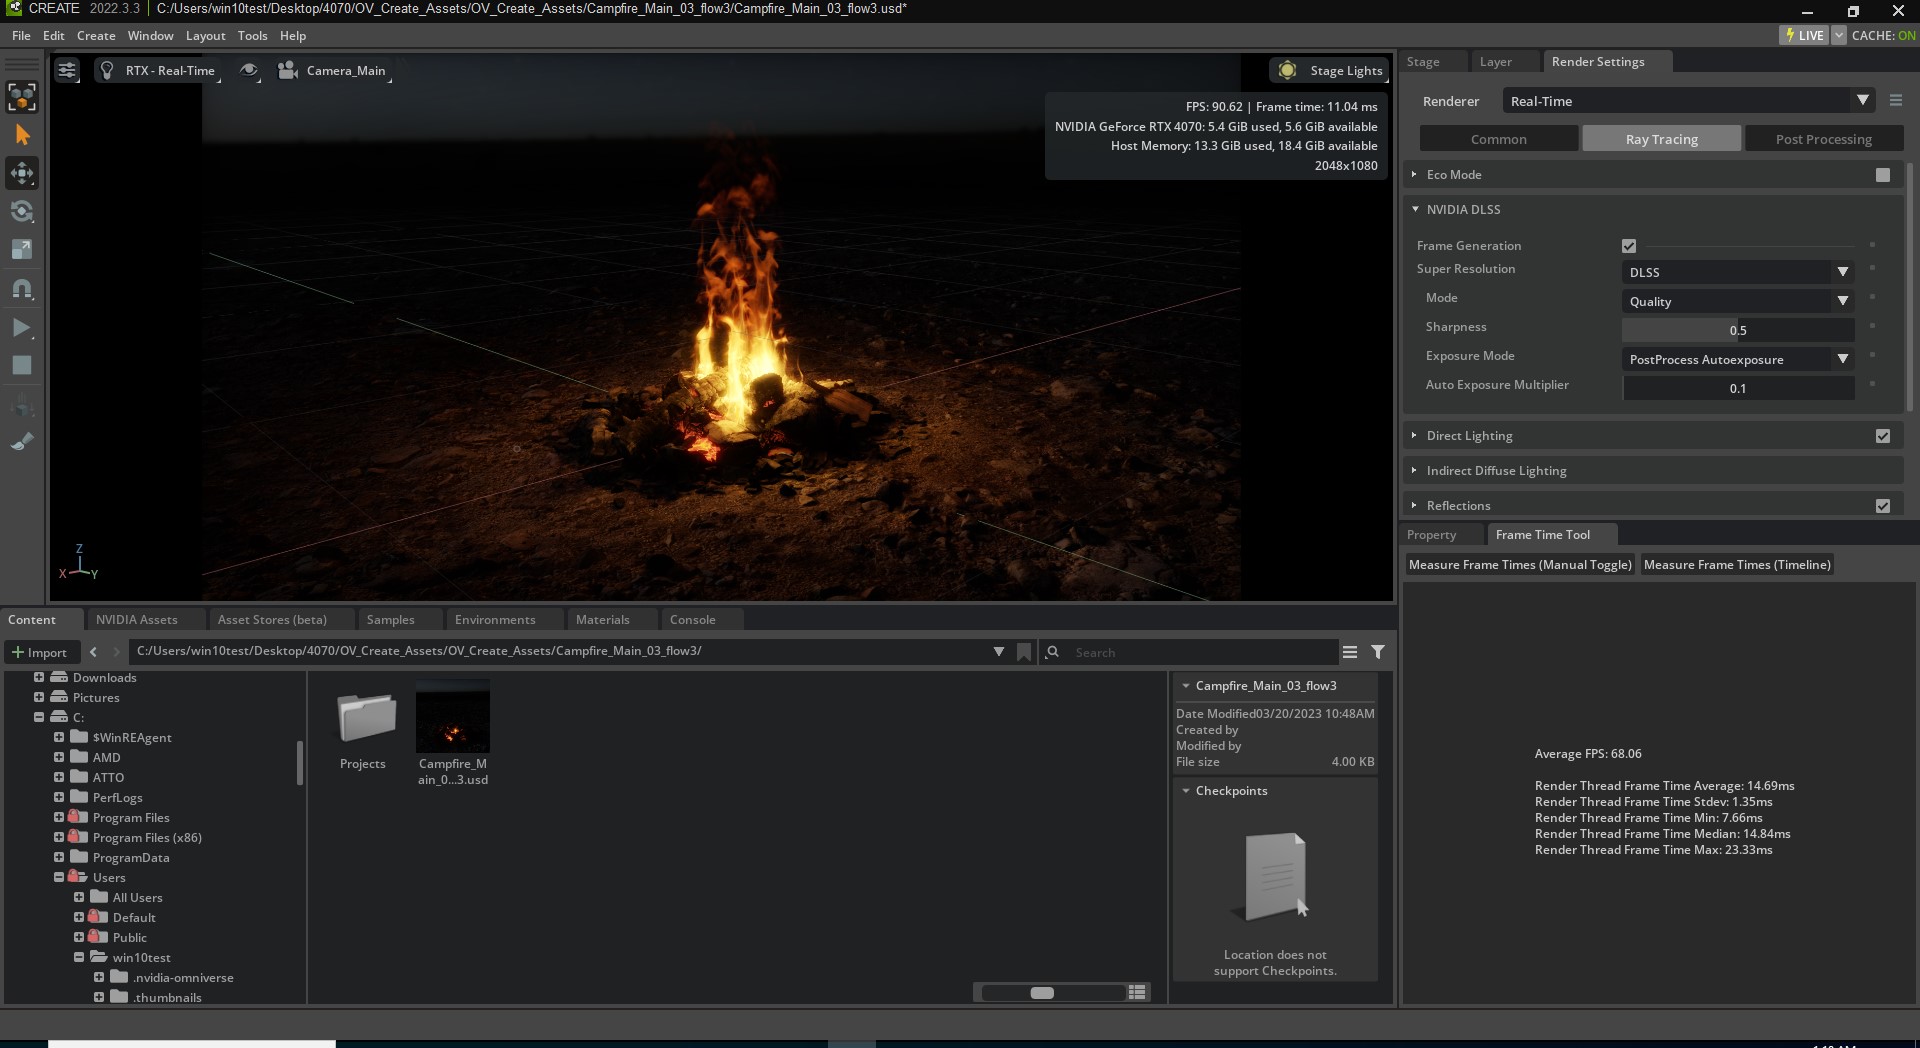Image resolution: width=1920 pixels, height=1048 pixels.
Task: Uncheck the Frame Generation checkbox
Action: click(x=1629, y=246)
